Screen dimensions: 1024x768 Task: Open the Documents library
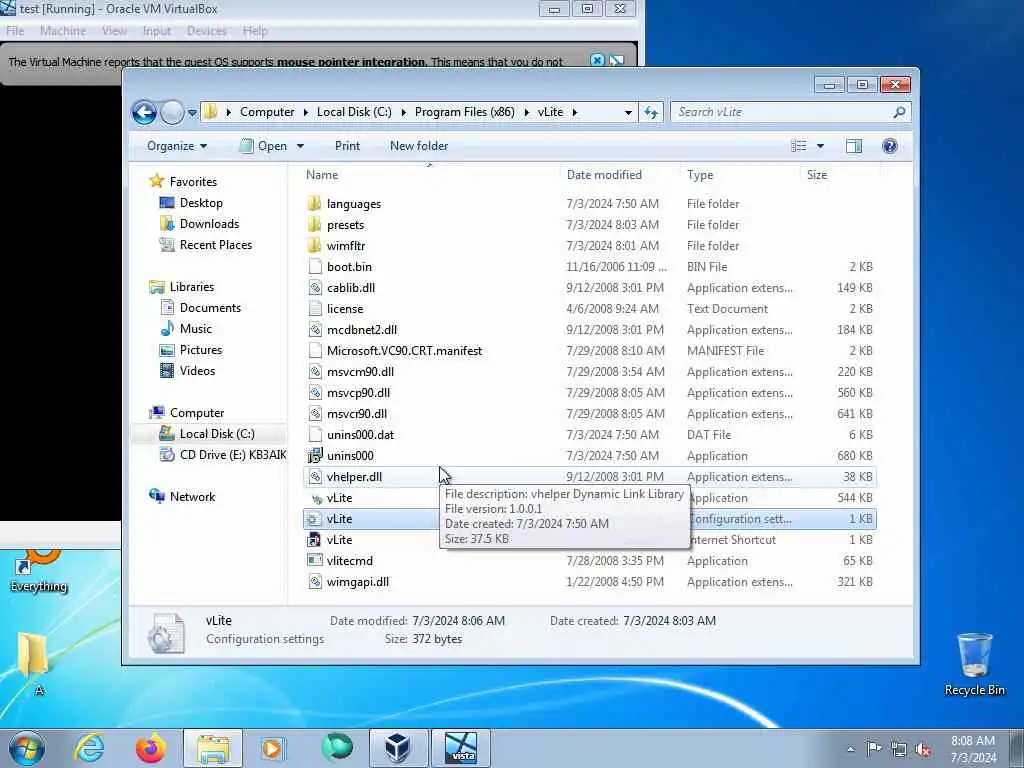point(210,308)
